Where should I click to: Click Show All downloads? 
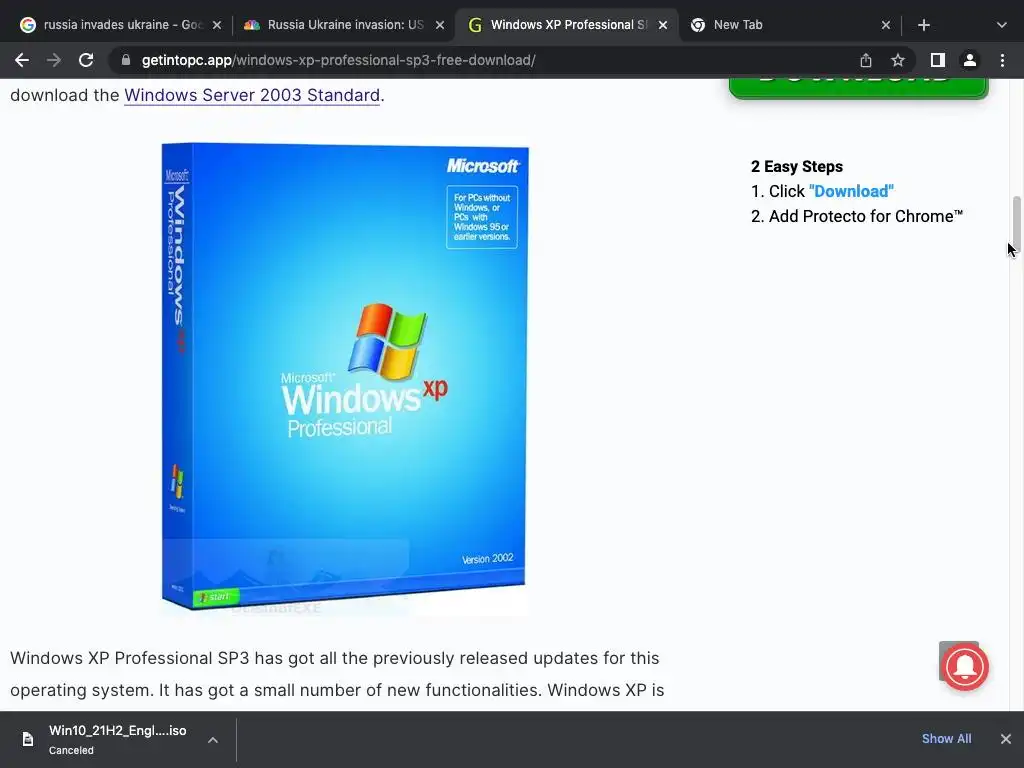click(x=946, y=739)
